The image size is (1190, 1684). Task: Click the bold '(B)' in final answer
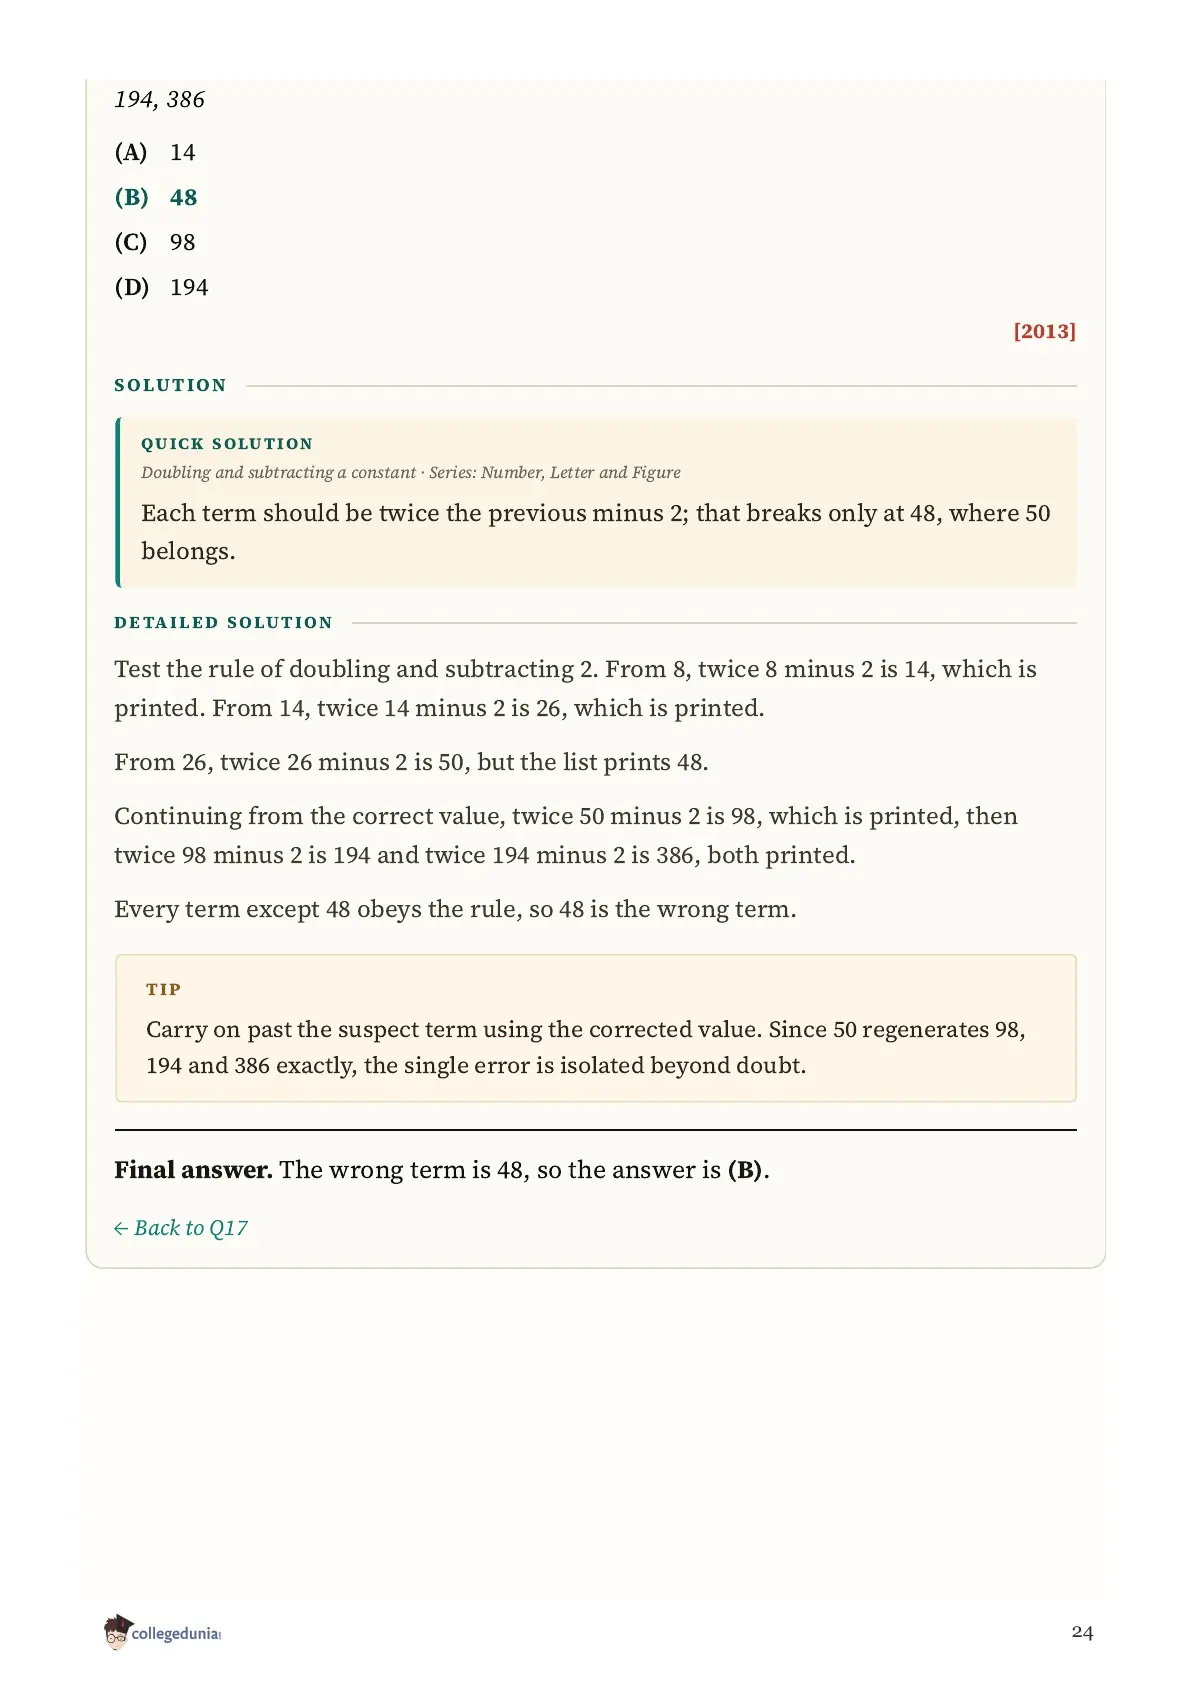(x=745, y=1170)
